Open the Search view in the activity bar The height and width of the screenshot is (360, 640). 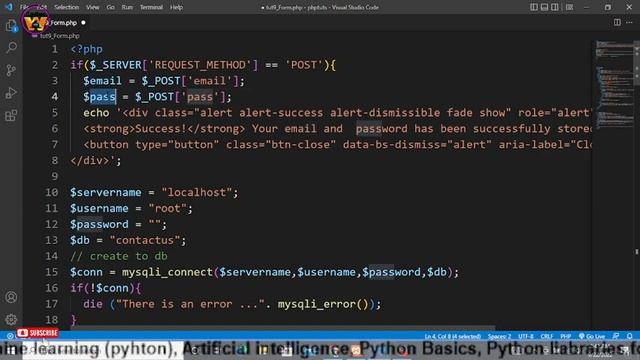(11, 48)
